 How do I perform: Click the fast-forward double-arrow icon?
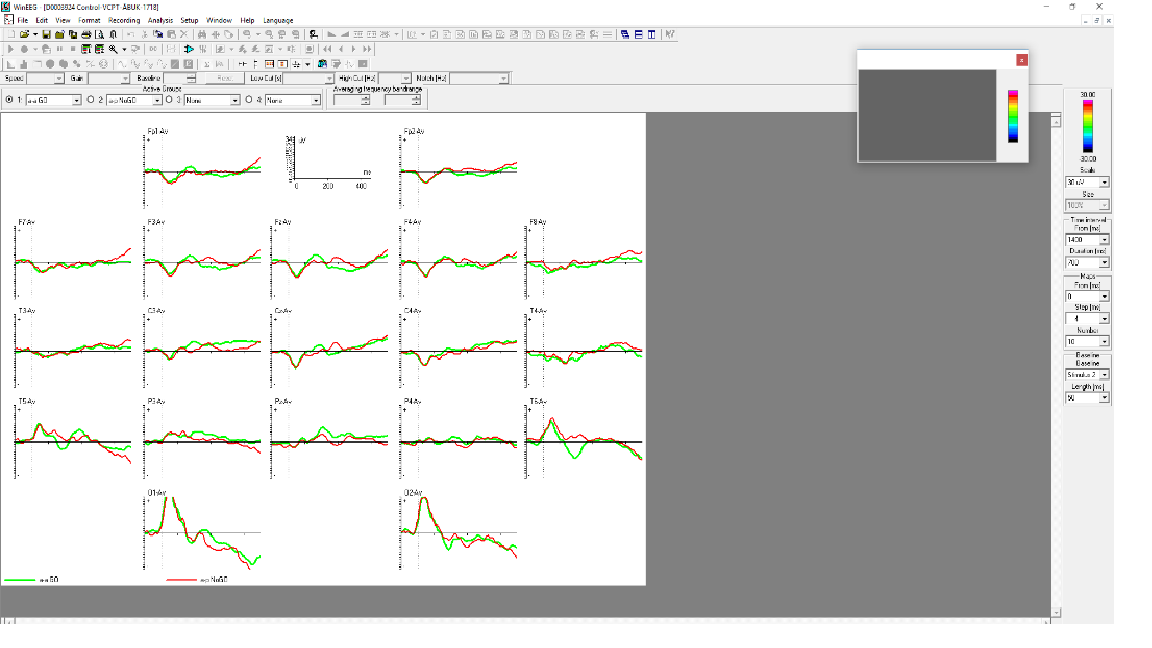click(x=367, y=48)
